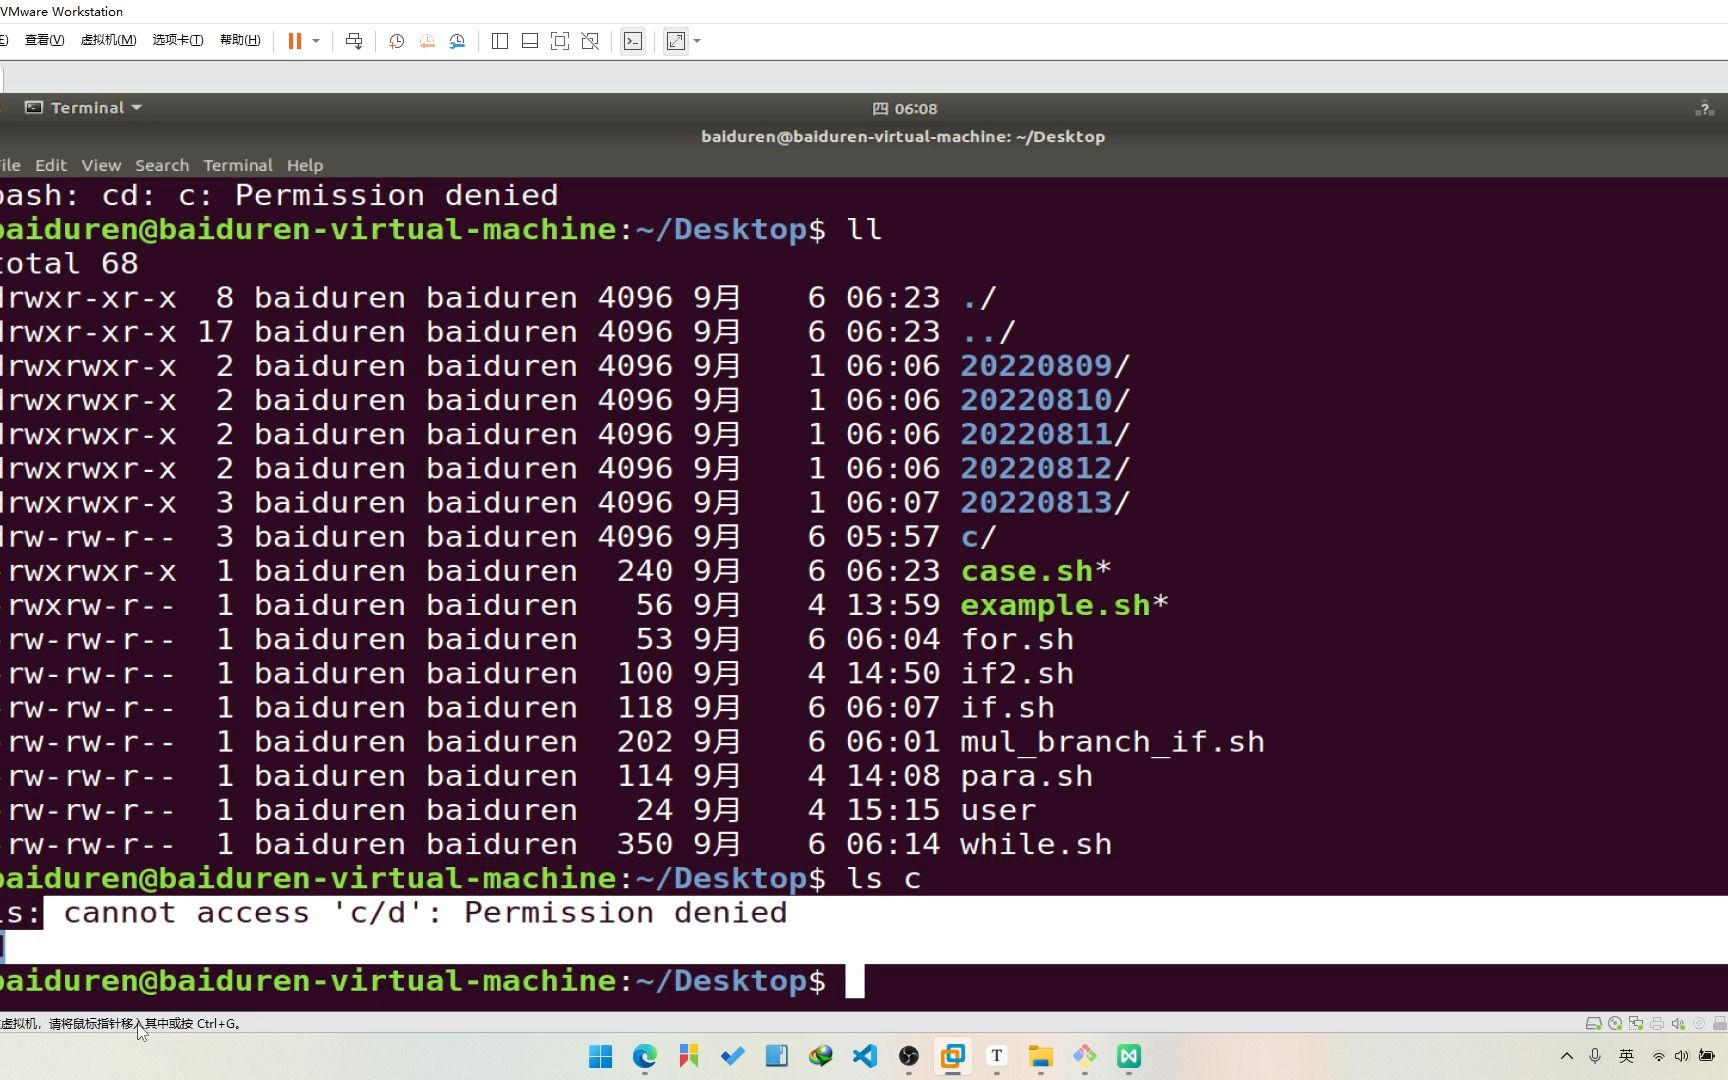Open the blue checkmark To Do app

point(733,1056)
